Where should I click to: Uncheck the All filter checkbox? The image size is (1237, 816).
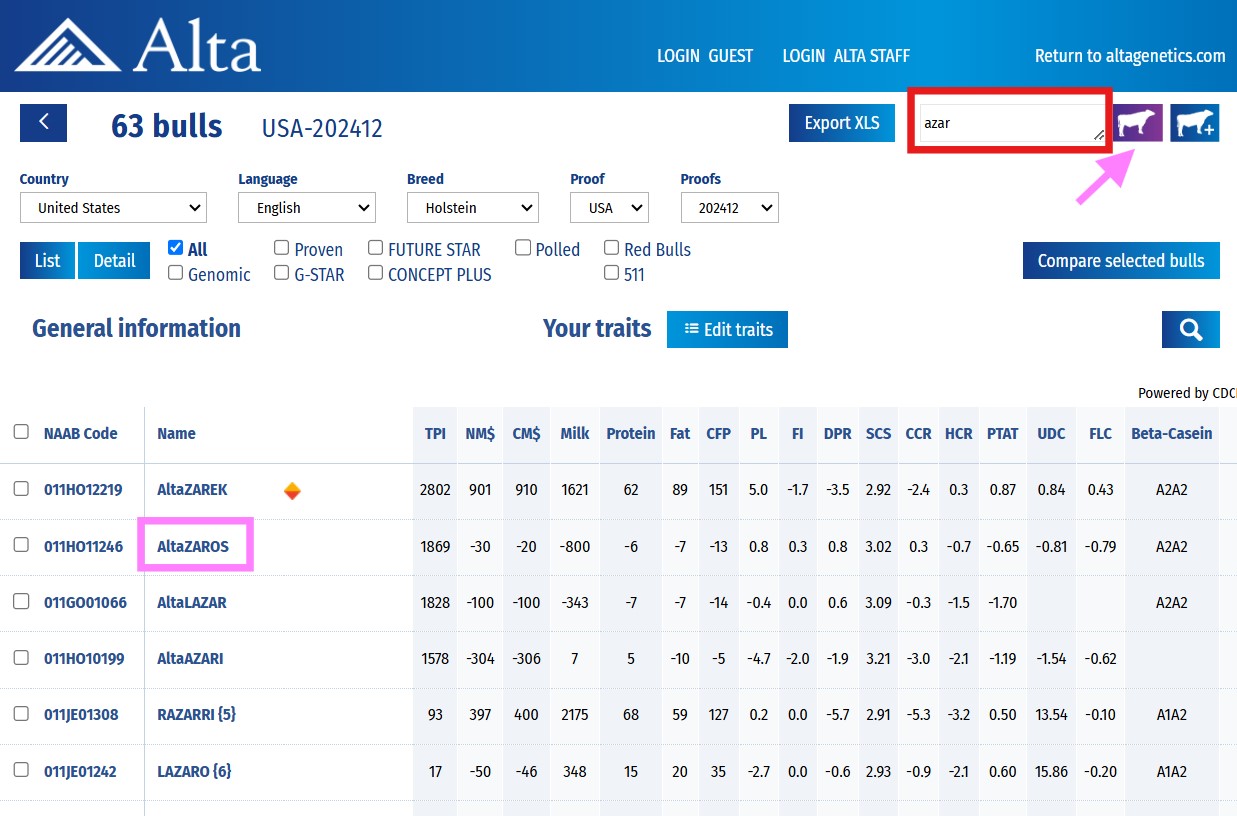176,248
